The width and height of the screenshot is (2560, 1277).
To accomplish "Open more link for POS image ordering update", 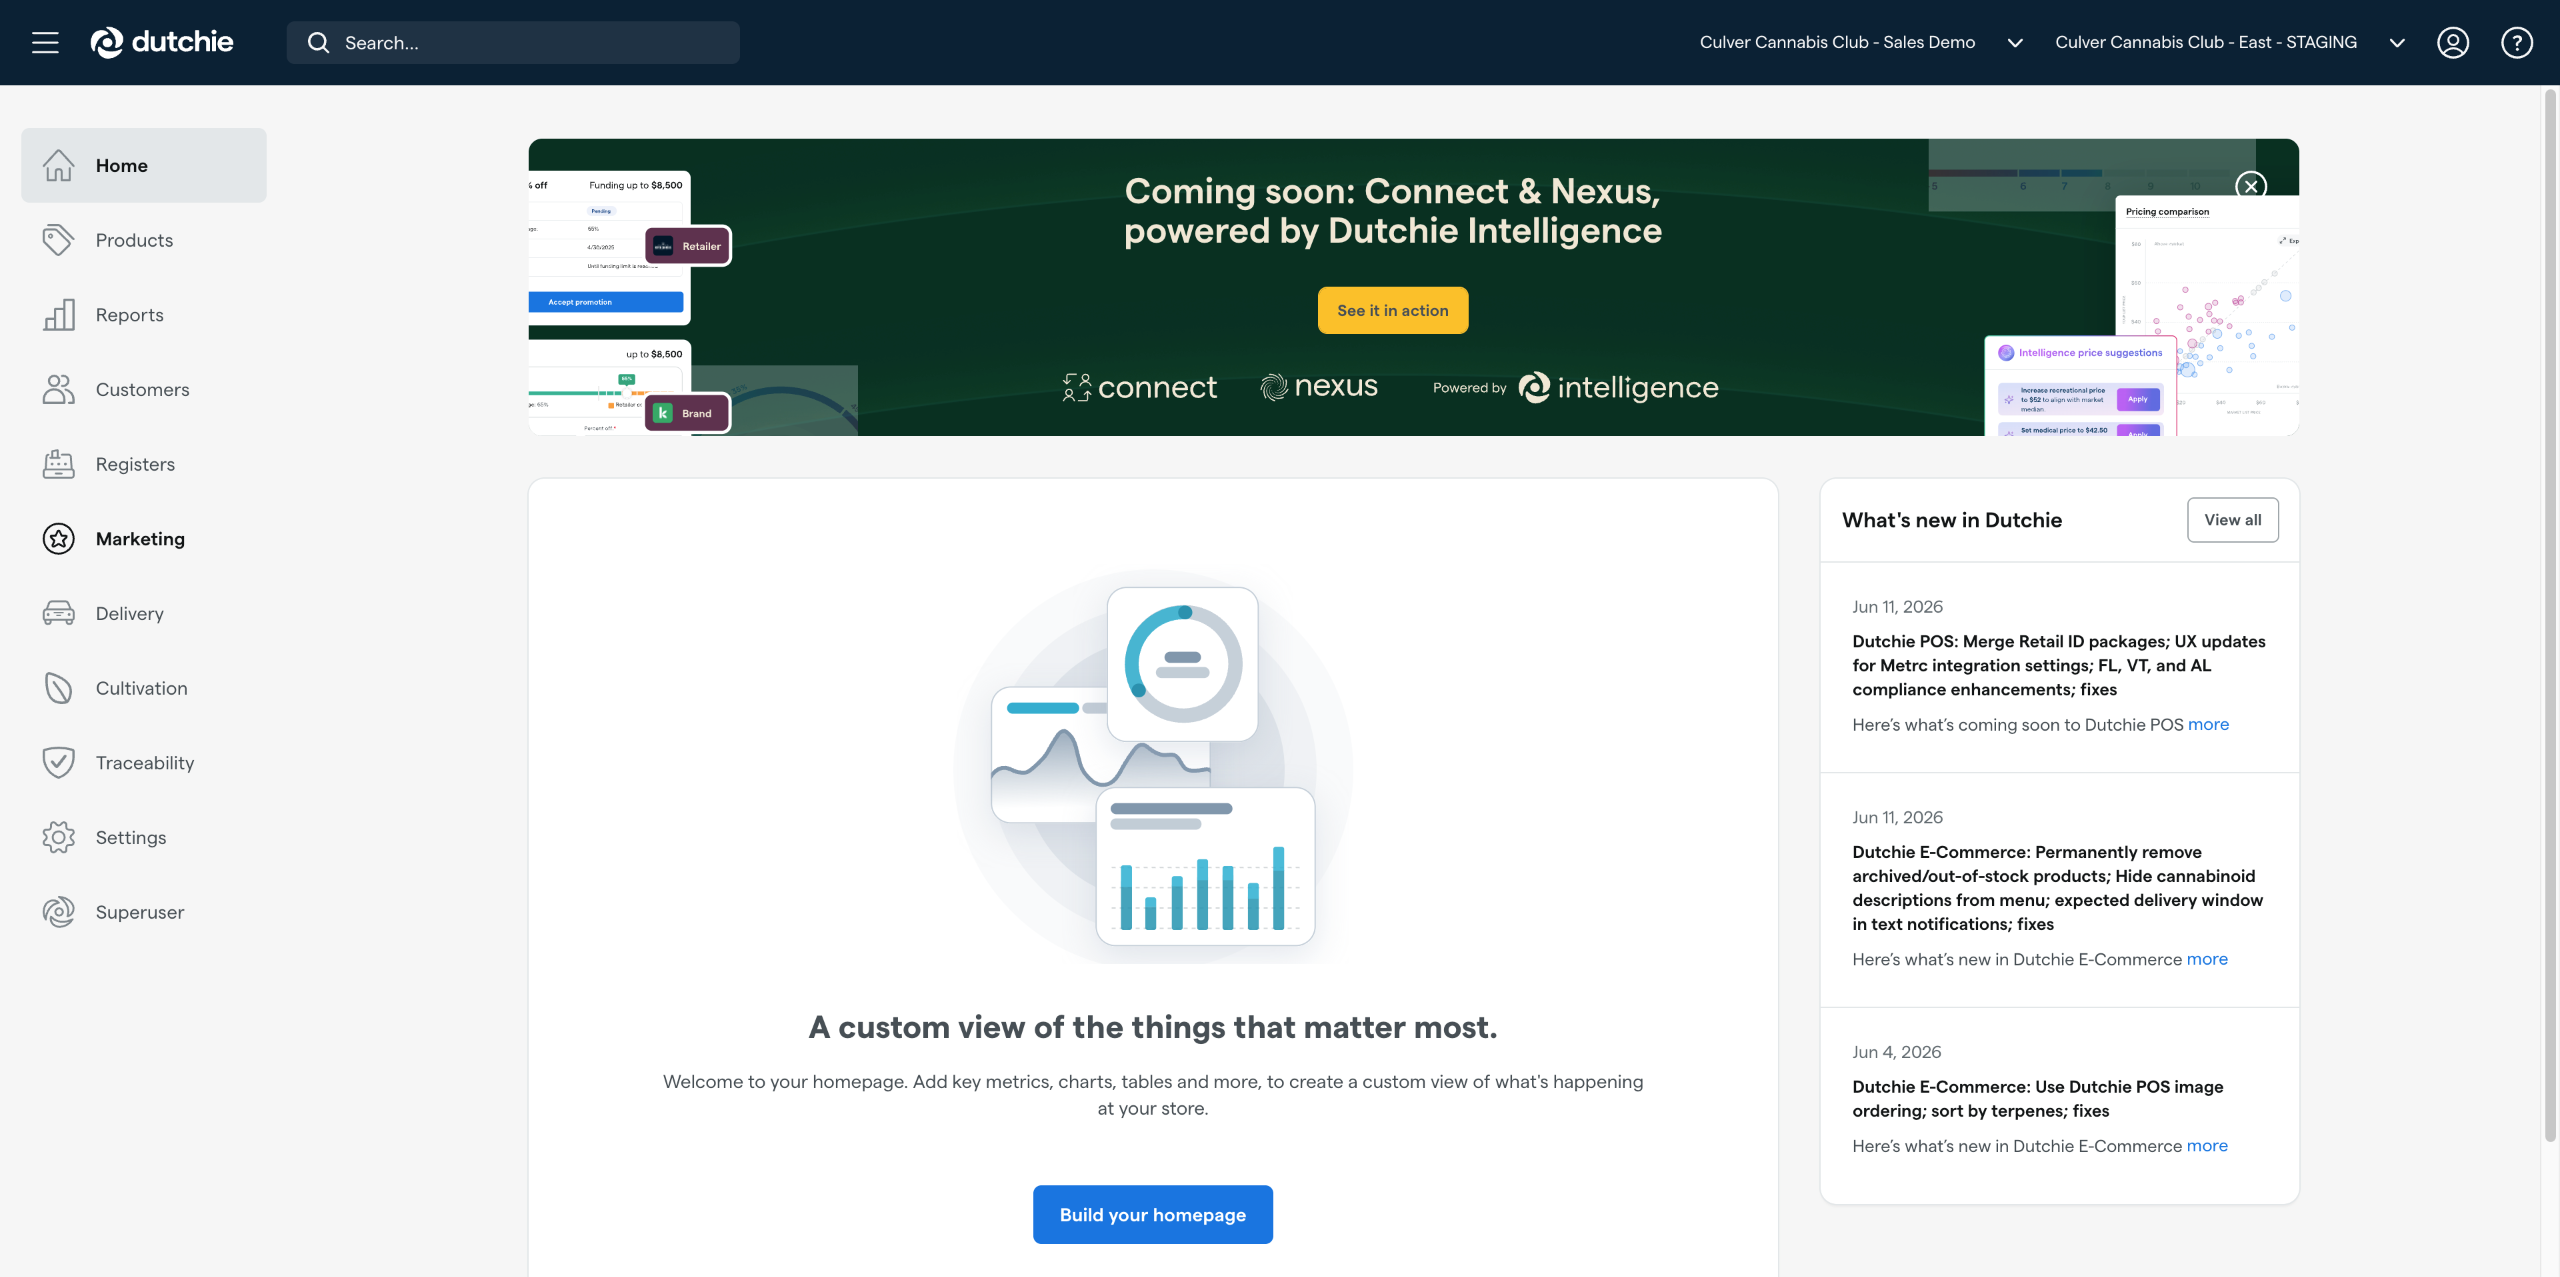I will point(2207,1146).
